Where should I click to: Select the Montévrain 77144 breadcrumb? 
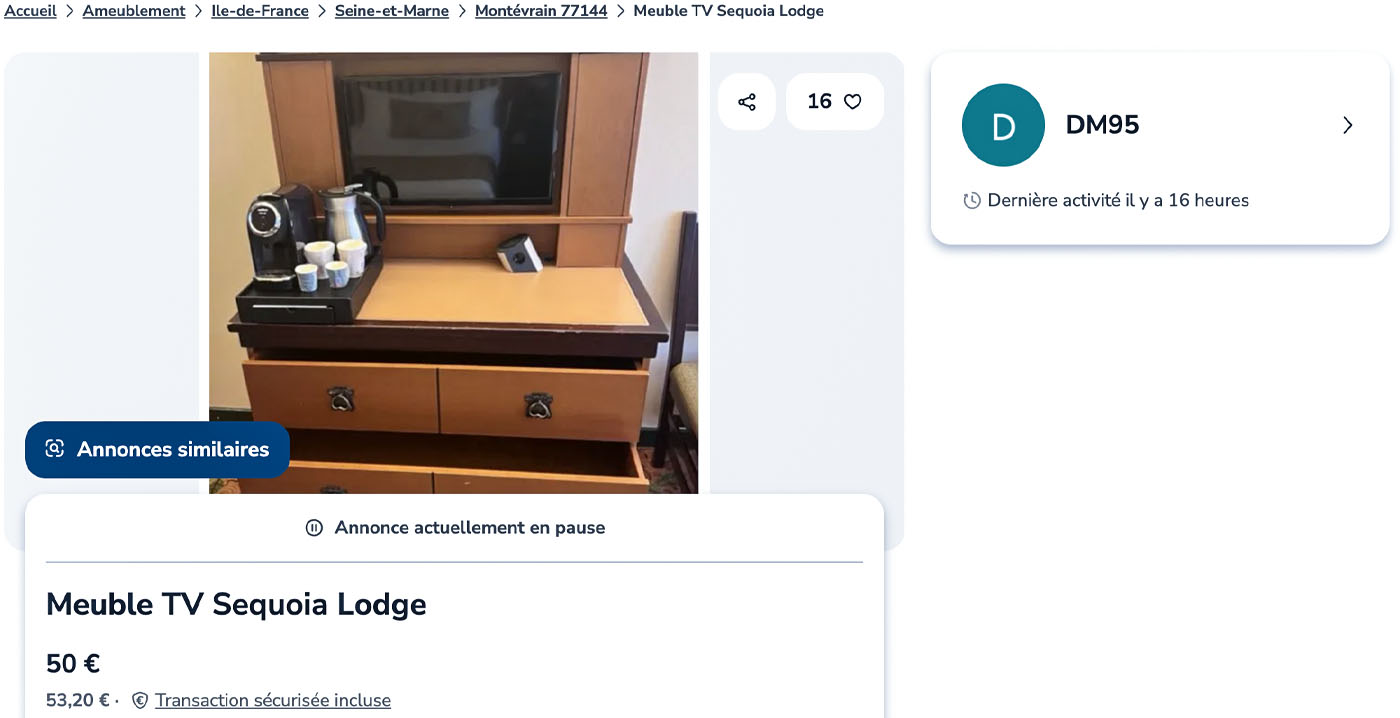(541, 11)
